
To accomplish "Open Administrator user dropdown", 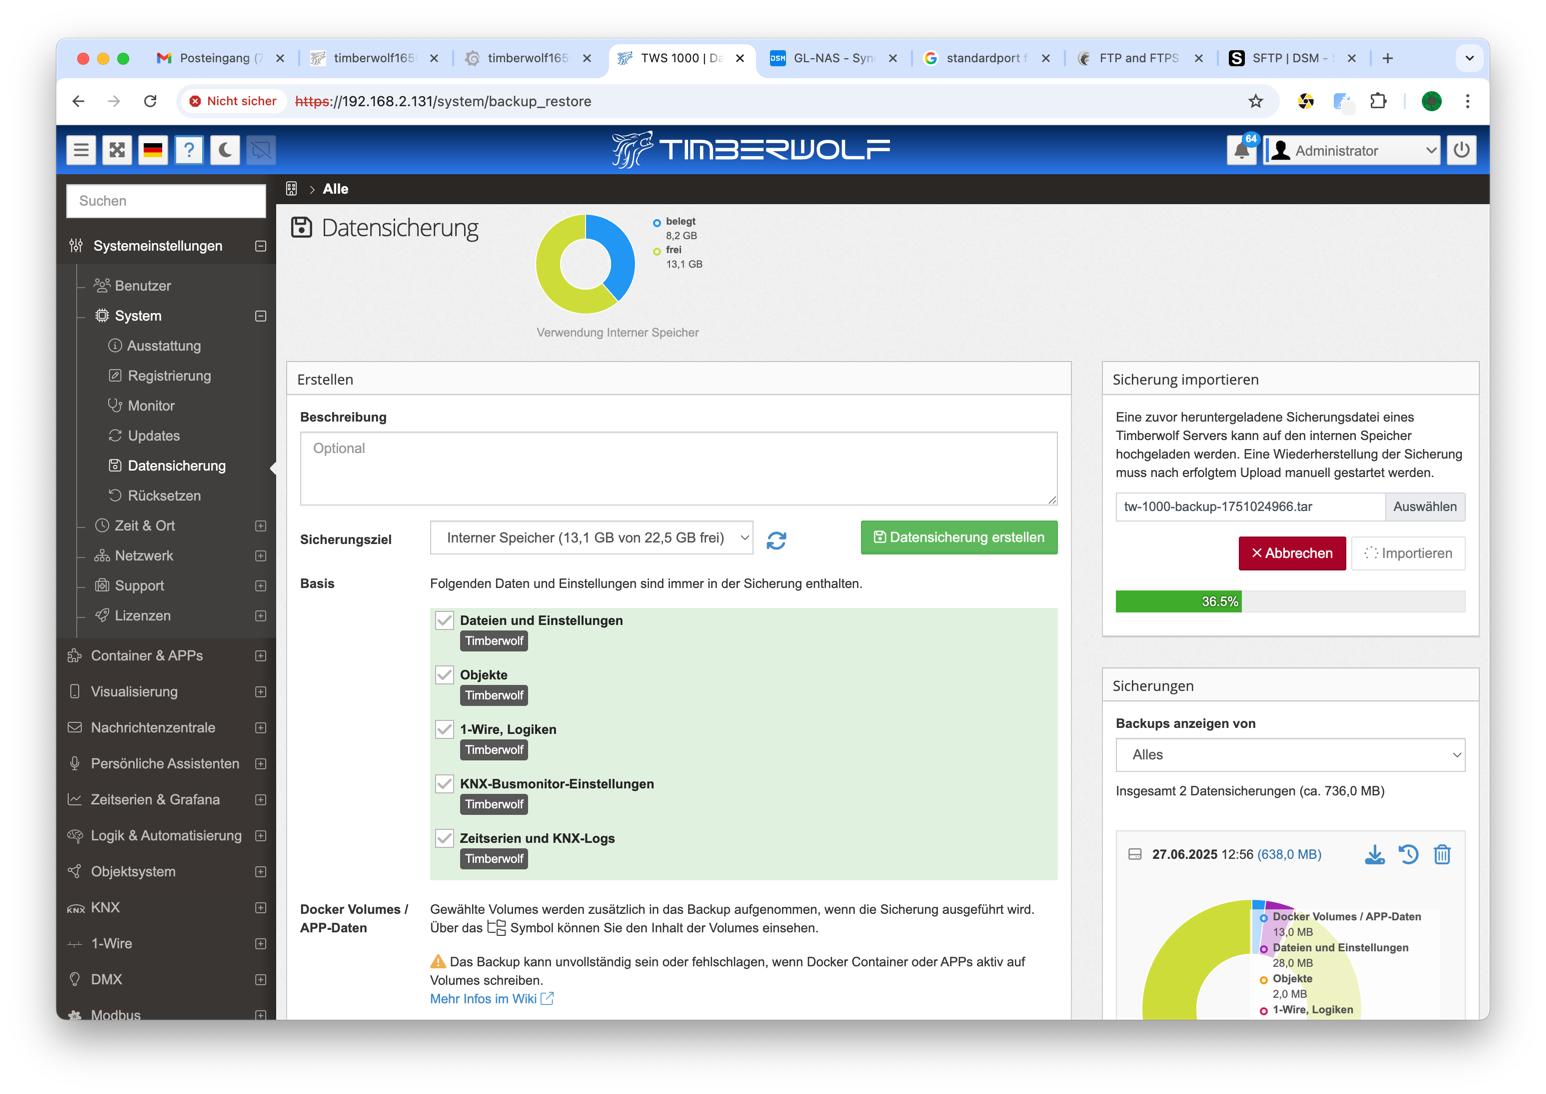I will pos(1352,151).
